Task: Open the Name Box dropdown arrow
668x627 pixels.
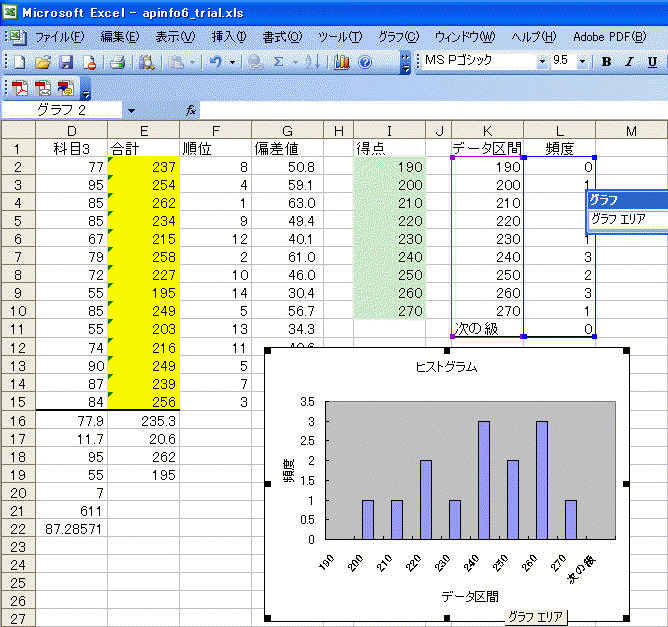Action: pos(132,109)
